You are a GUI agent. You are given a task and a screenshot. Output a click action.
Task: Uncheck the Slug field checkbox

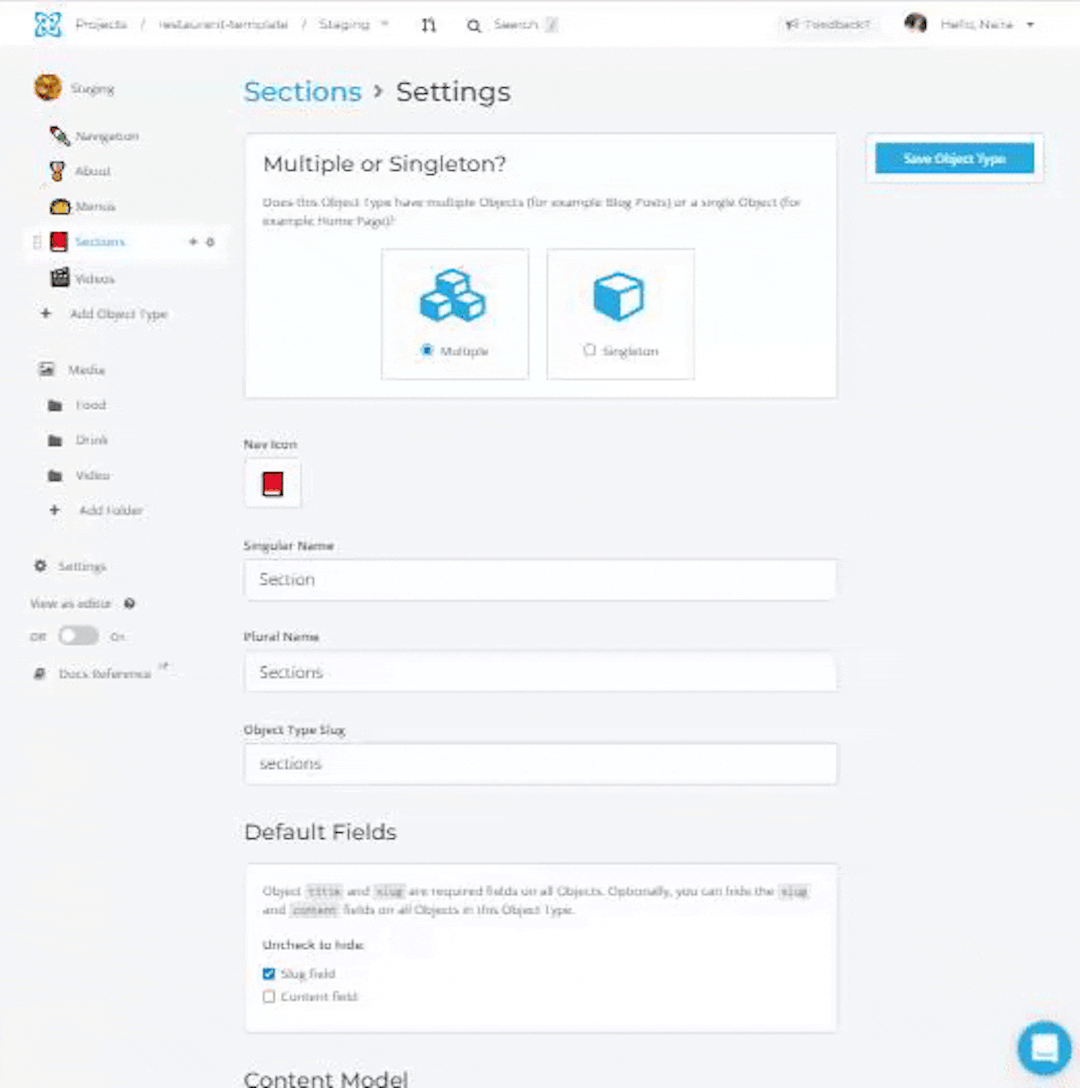pyautogui.click(x=269, y=974)
